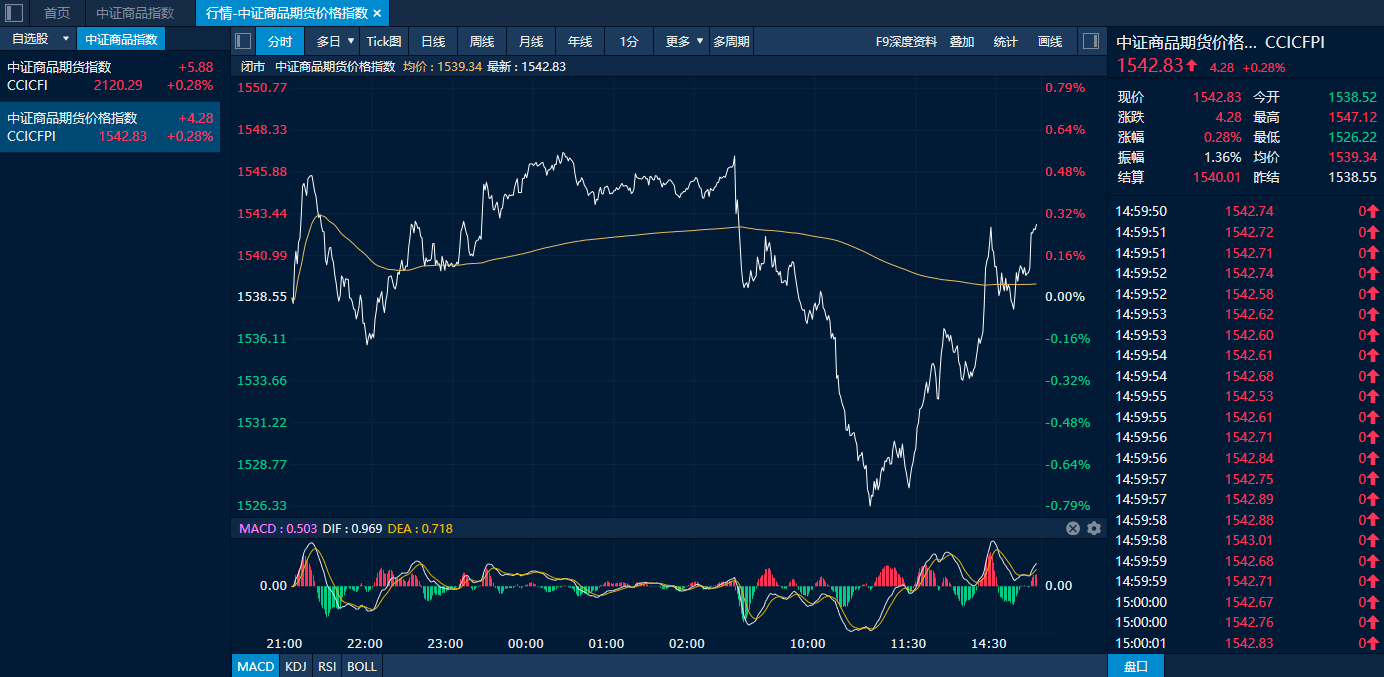Switch to the 首页 tab
Screen dimensions: 1384x677
57,13
